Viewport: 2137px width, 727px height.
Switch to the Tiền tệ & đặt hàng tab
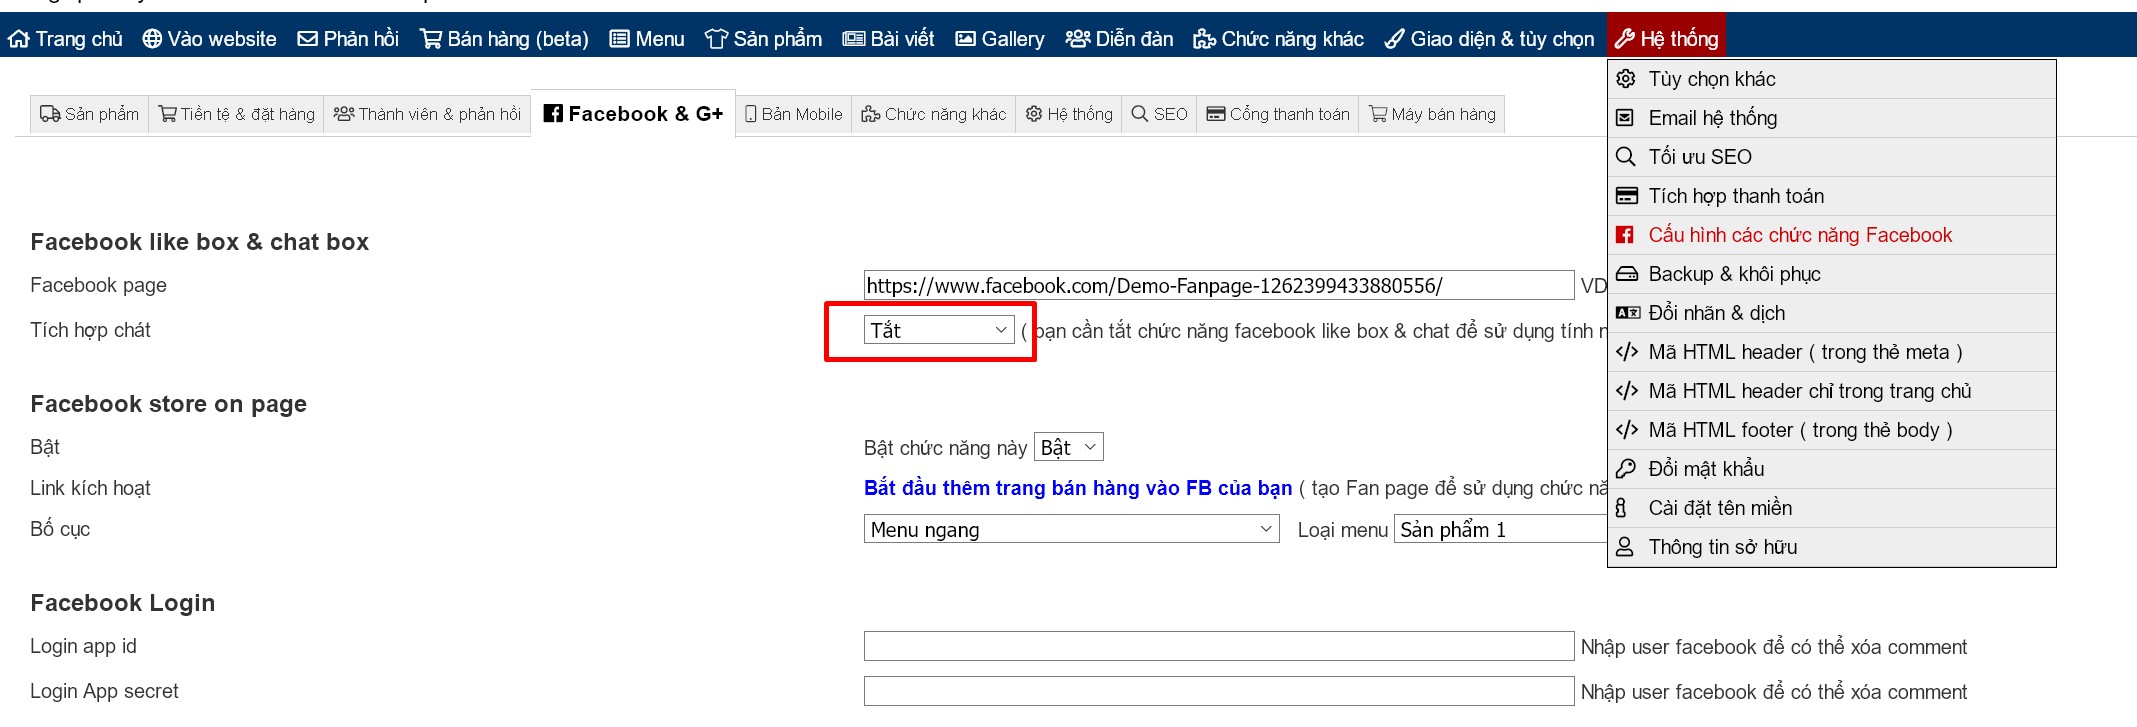click(x=237, y=114)
